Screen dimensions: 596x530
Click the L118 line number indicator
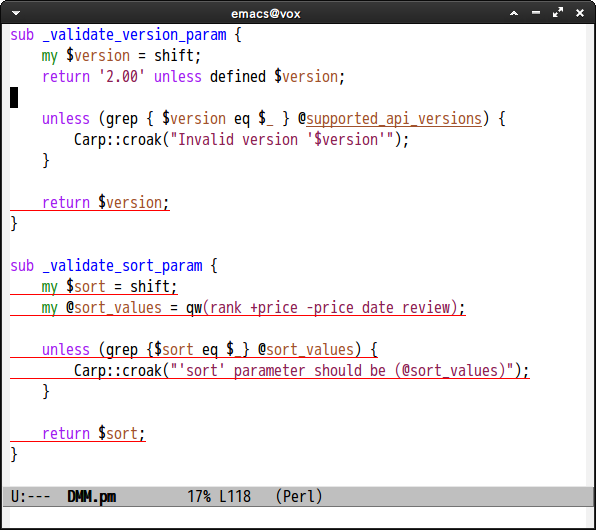[x=235, y=497]
